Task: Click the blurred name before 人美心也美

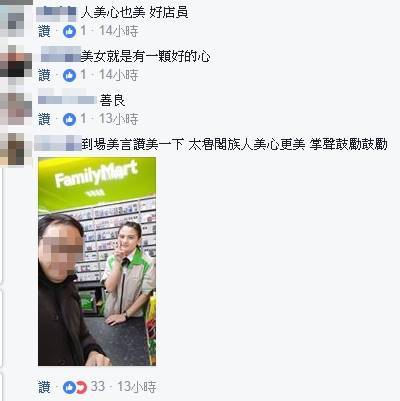Action: (56, 13)
